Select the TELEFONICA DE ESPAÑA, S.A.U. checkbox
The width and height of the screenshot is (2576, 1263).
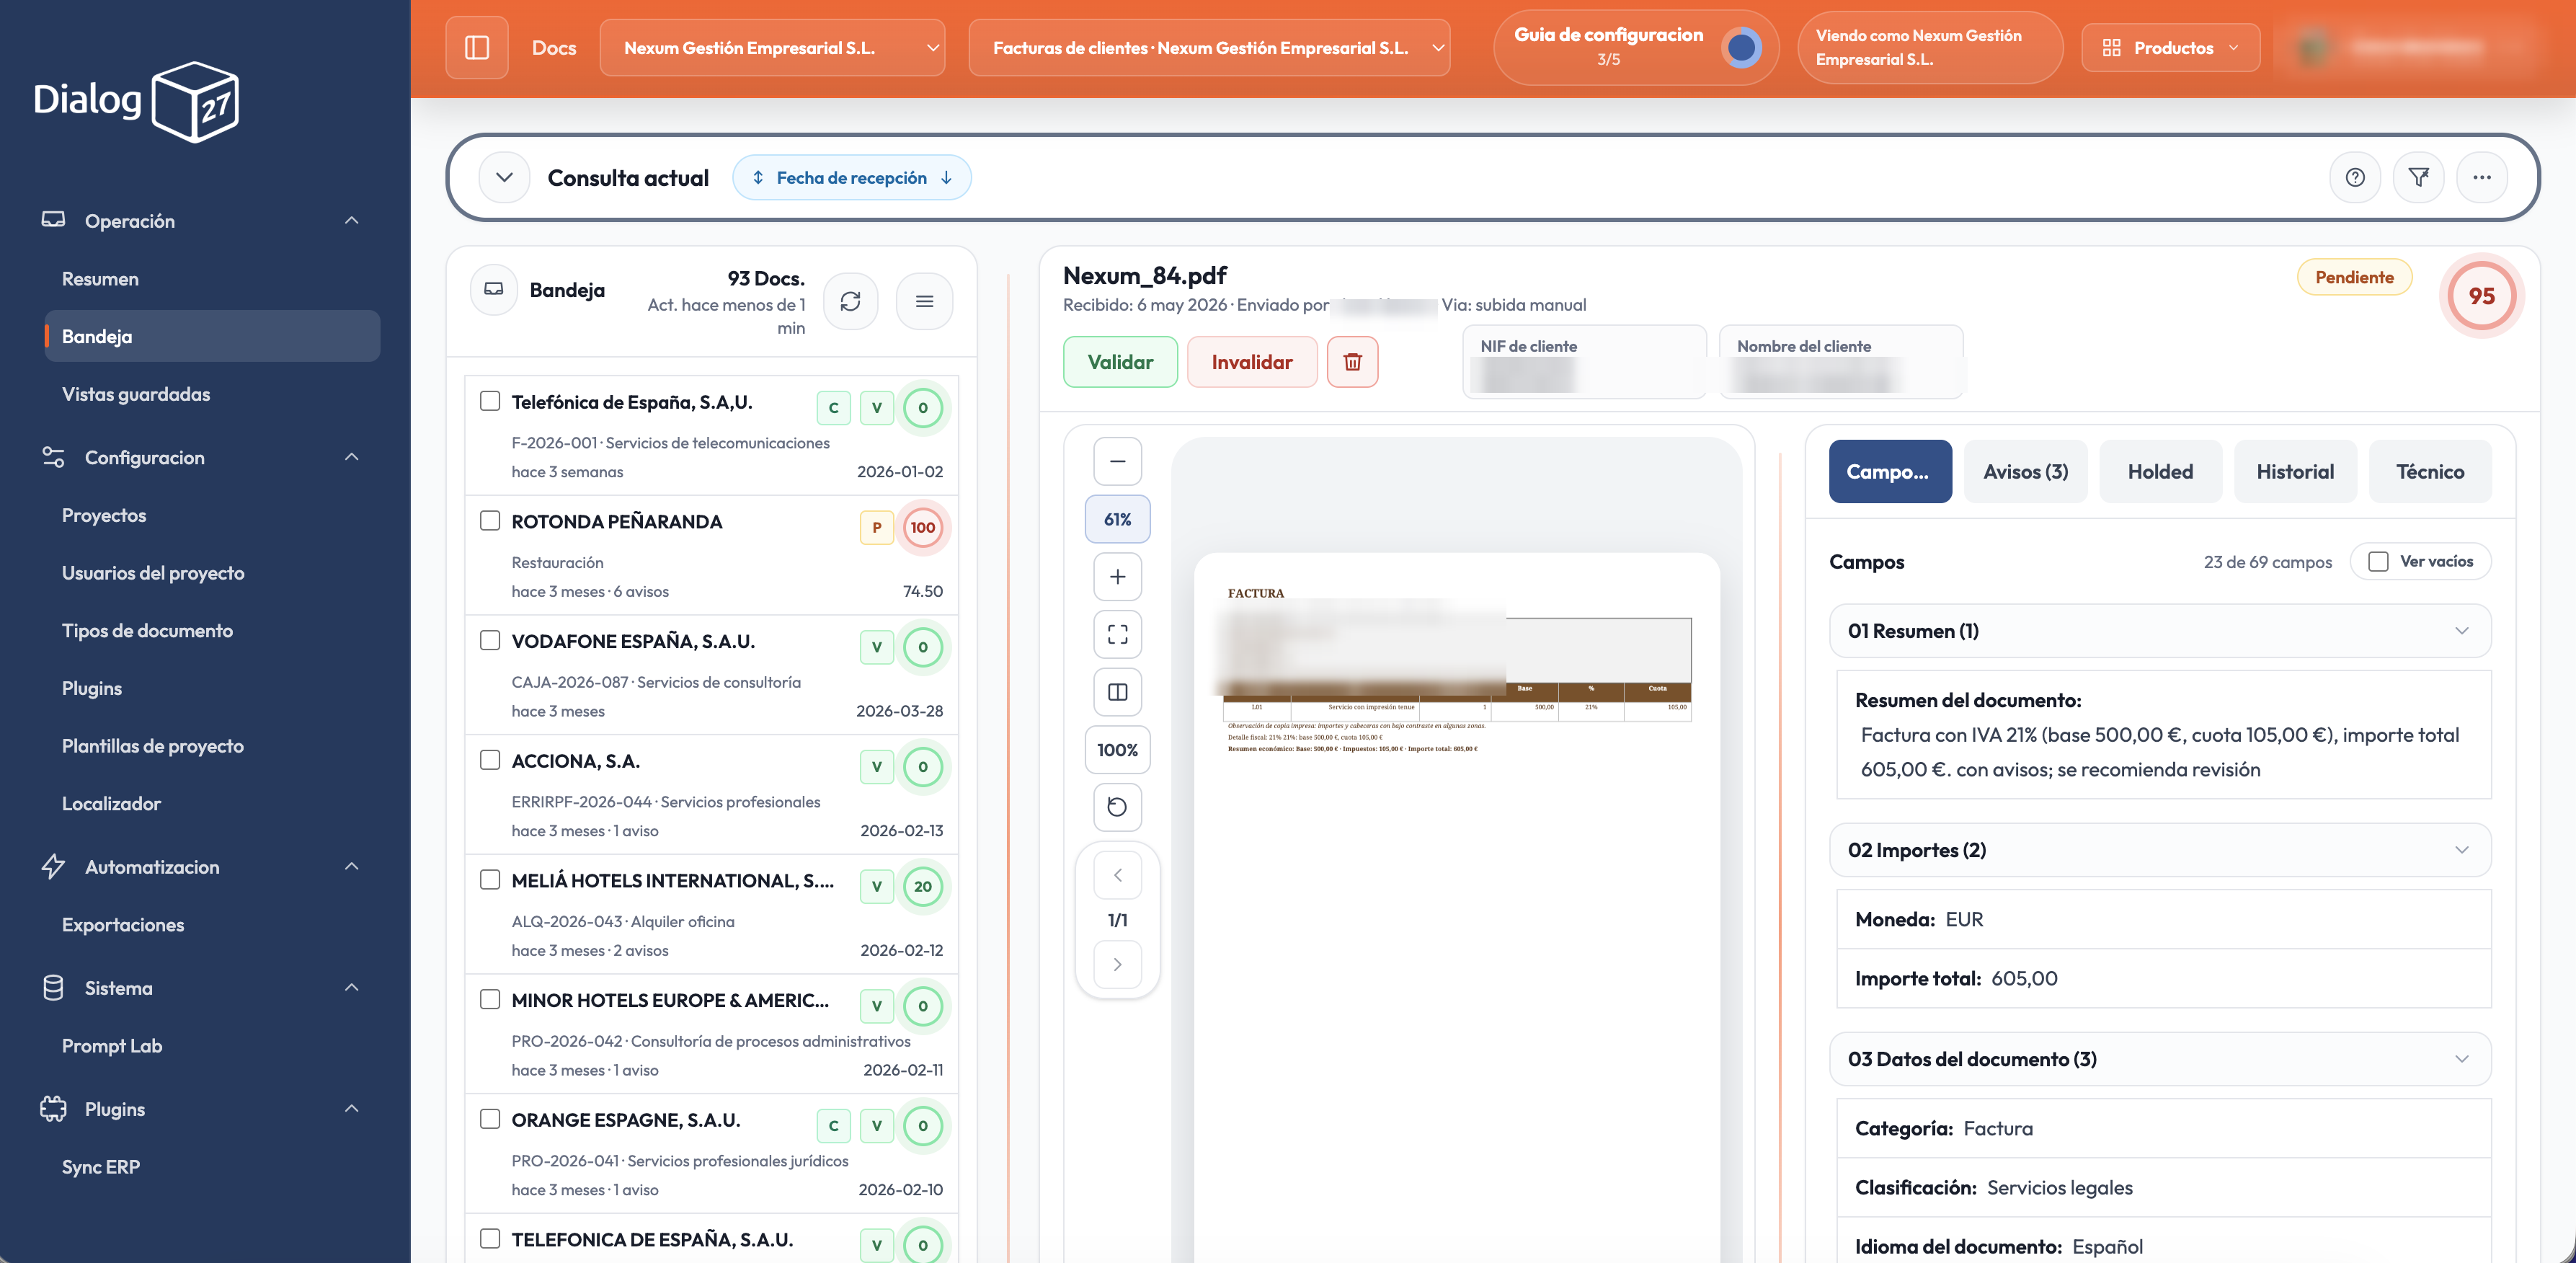490,1239
